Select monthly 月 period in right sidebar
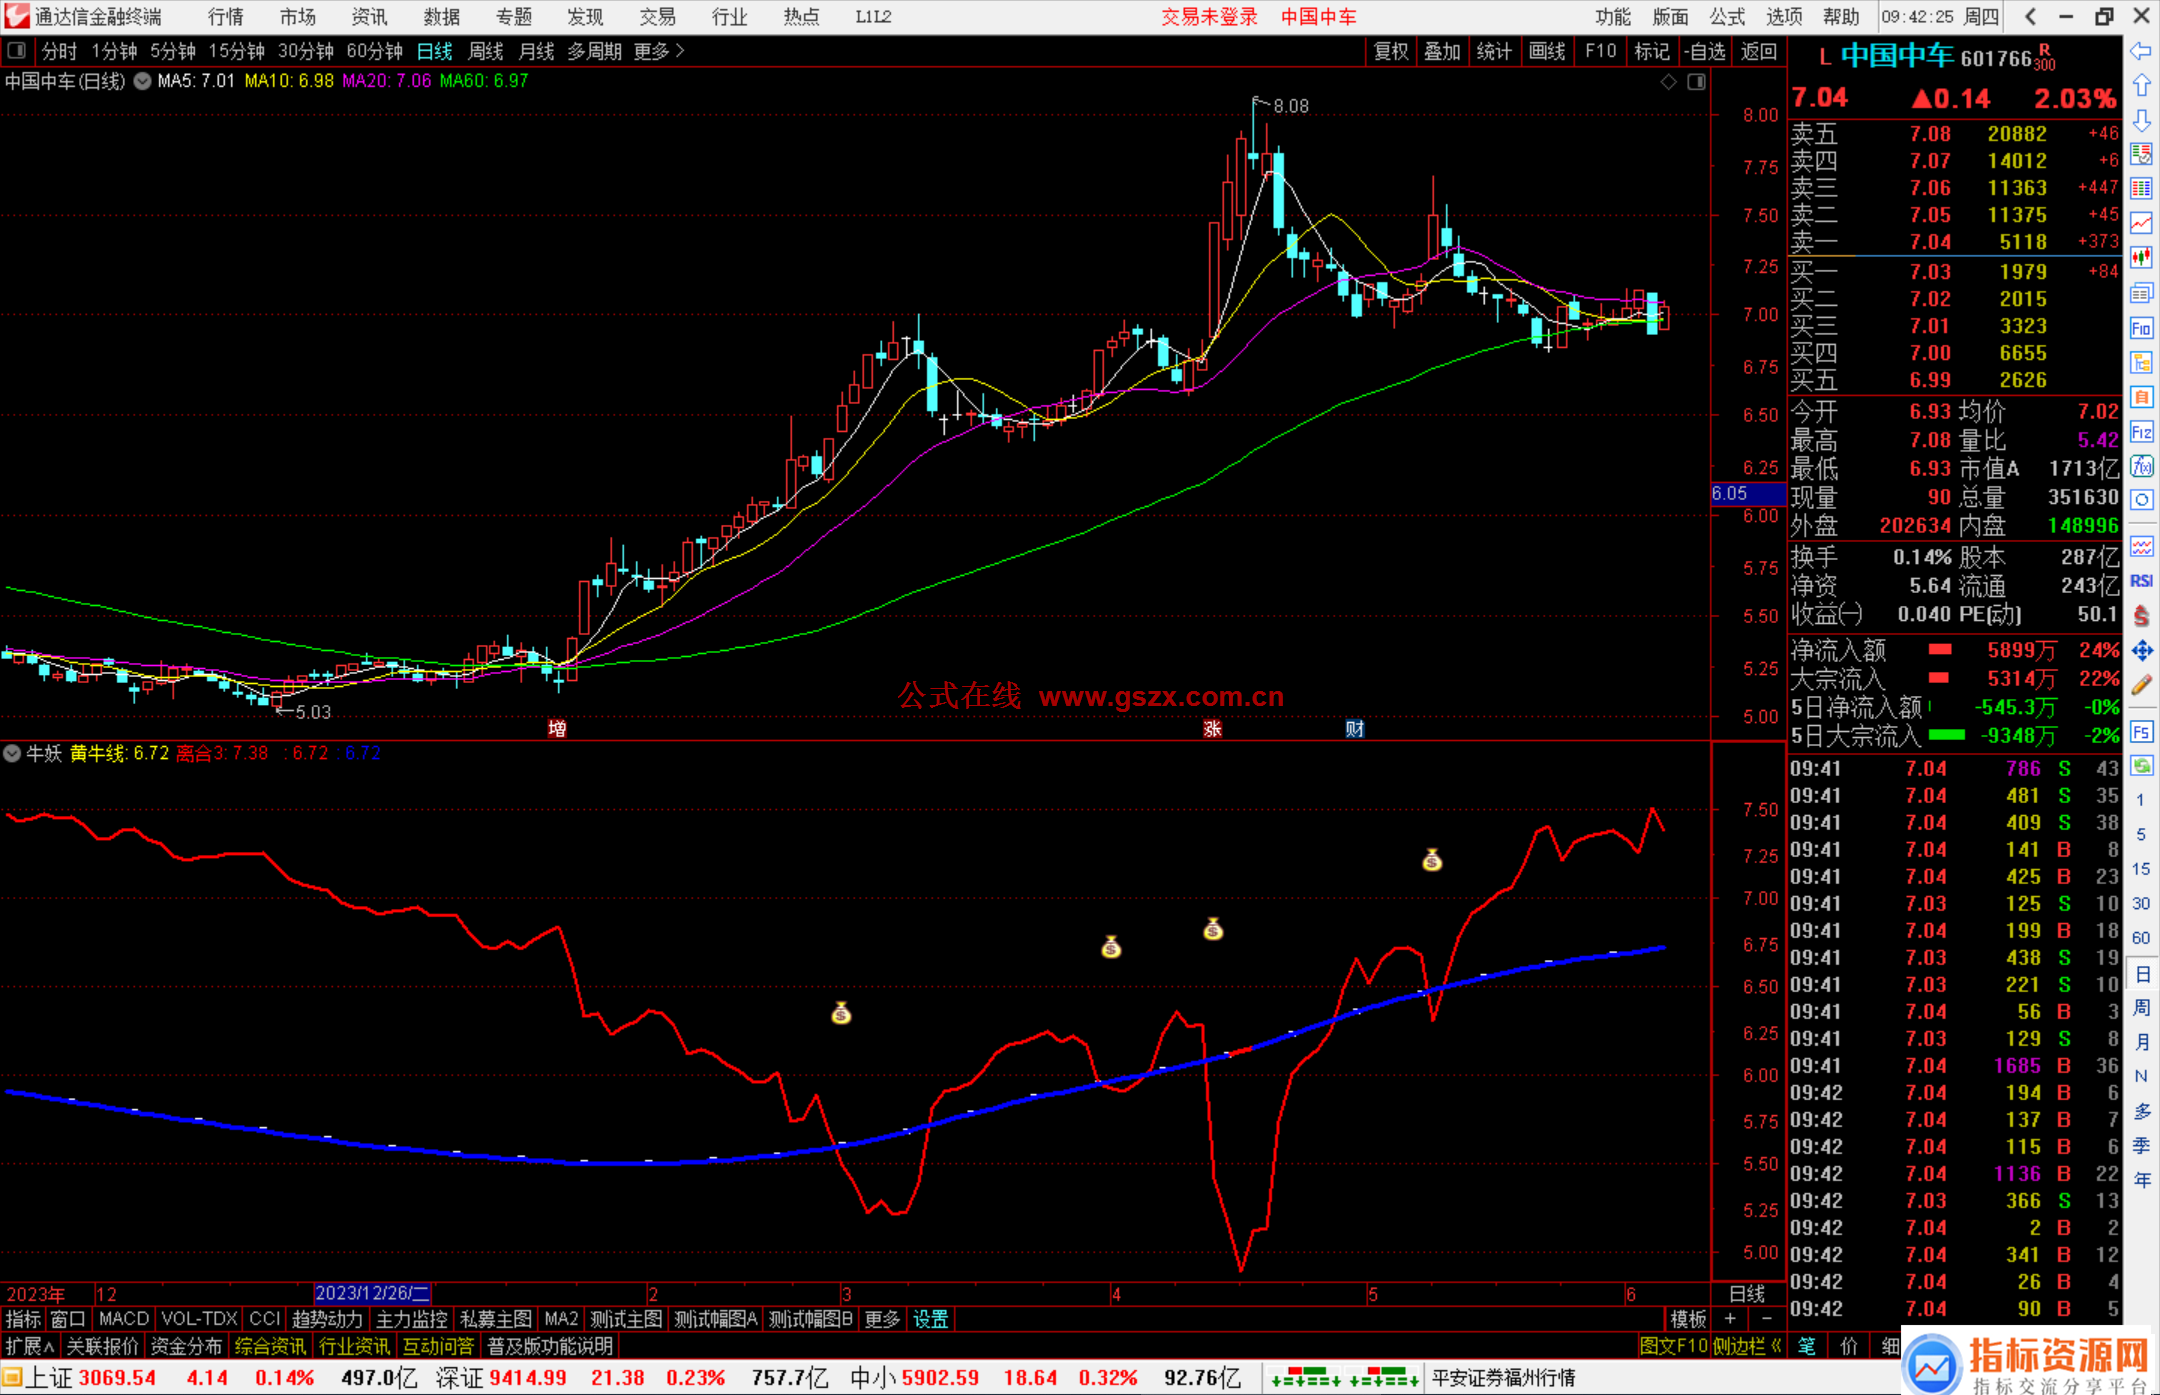The image size is (2160, 1395). coord(2141,1042)
